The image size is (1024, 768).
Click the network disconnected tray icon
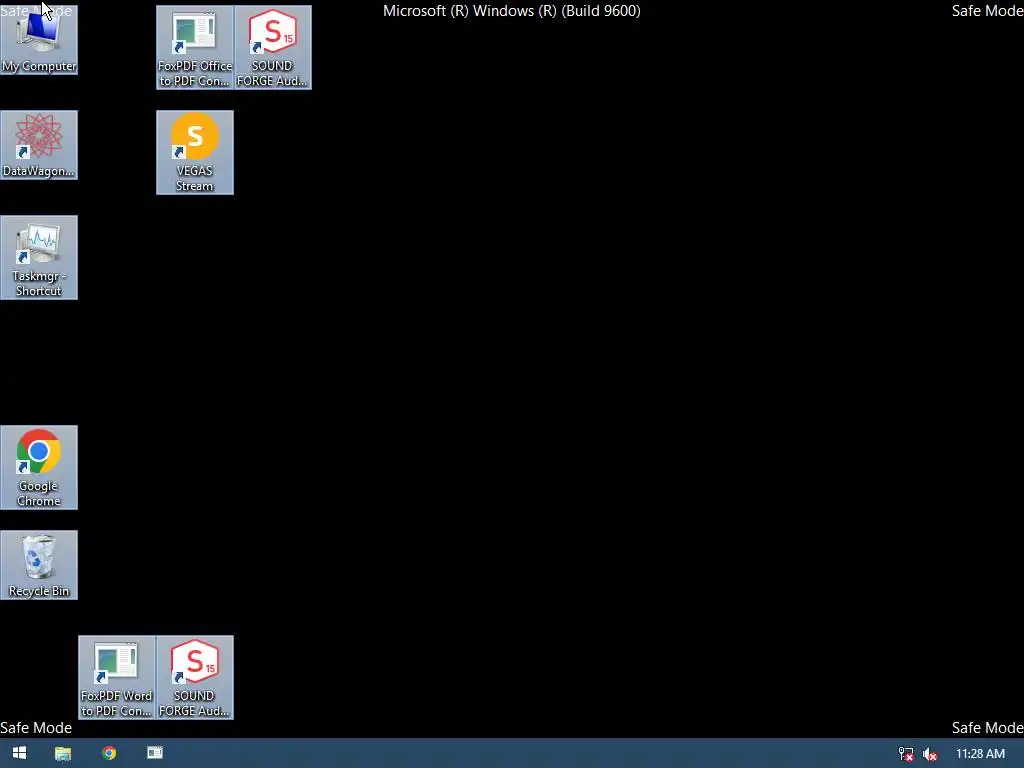click(906, 754)
